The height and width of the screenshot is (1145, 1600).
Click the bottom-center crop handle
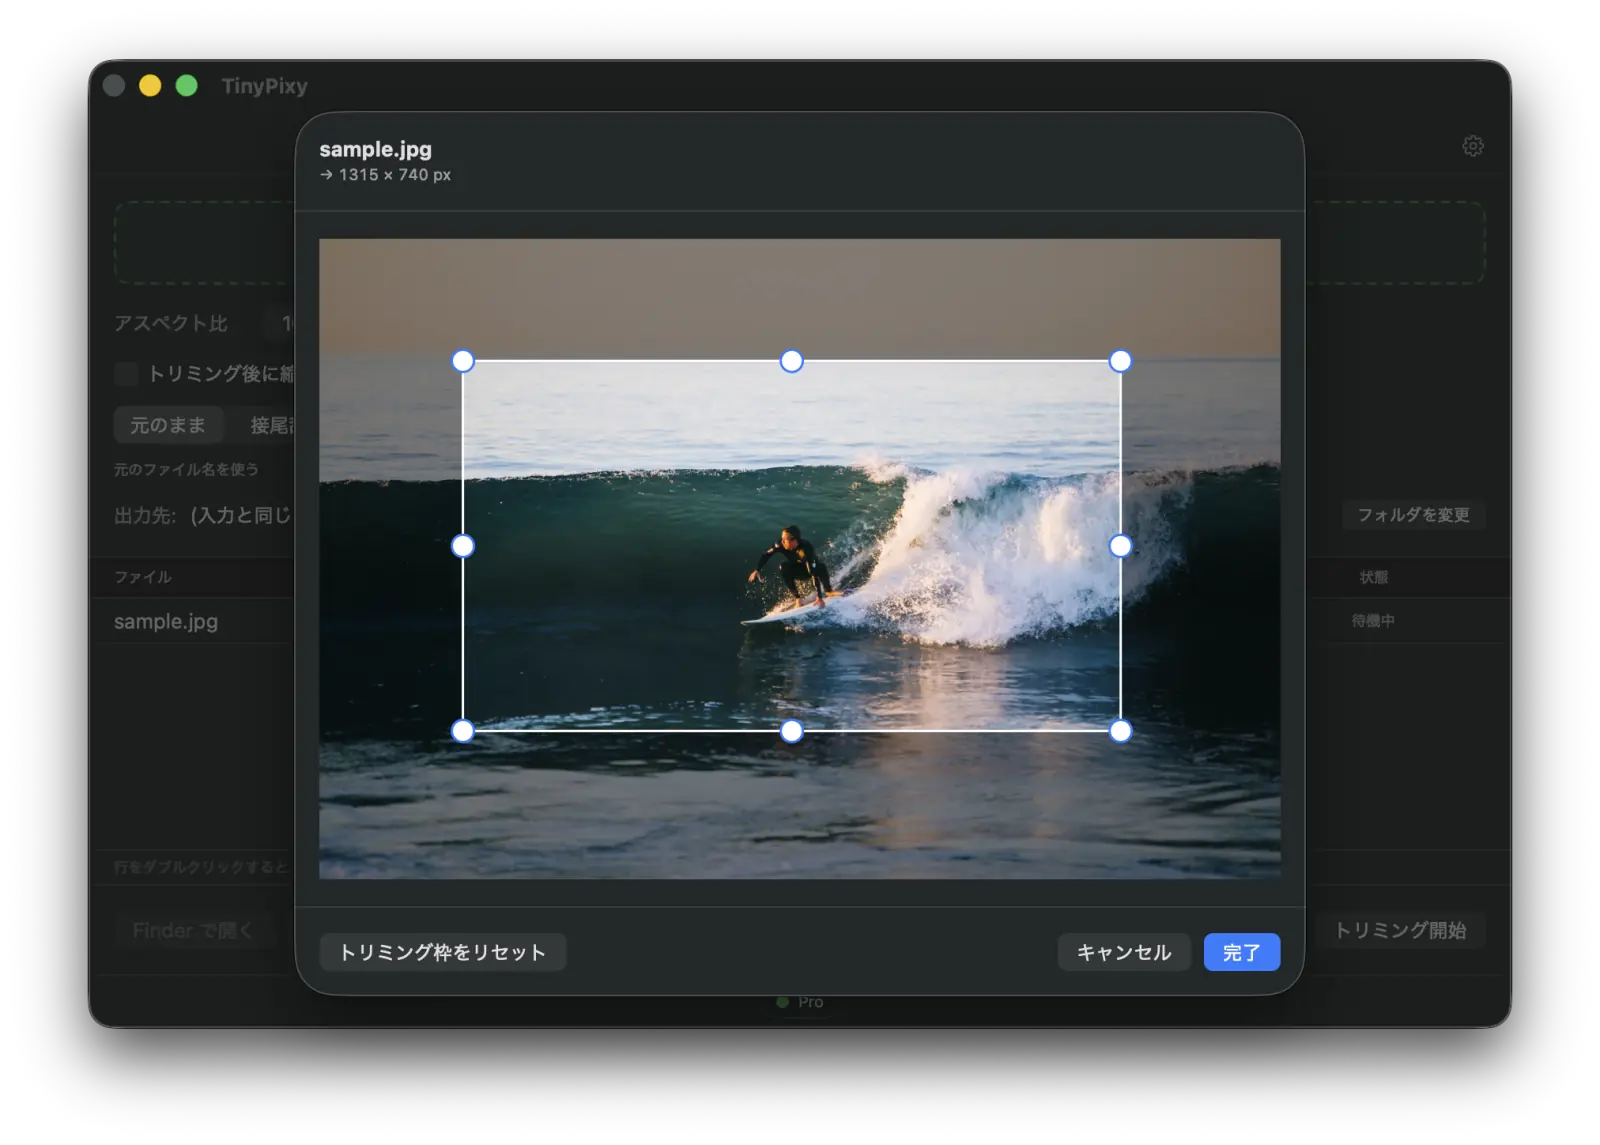pos(791,731)
